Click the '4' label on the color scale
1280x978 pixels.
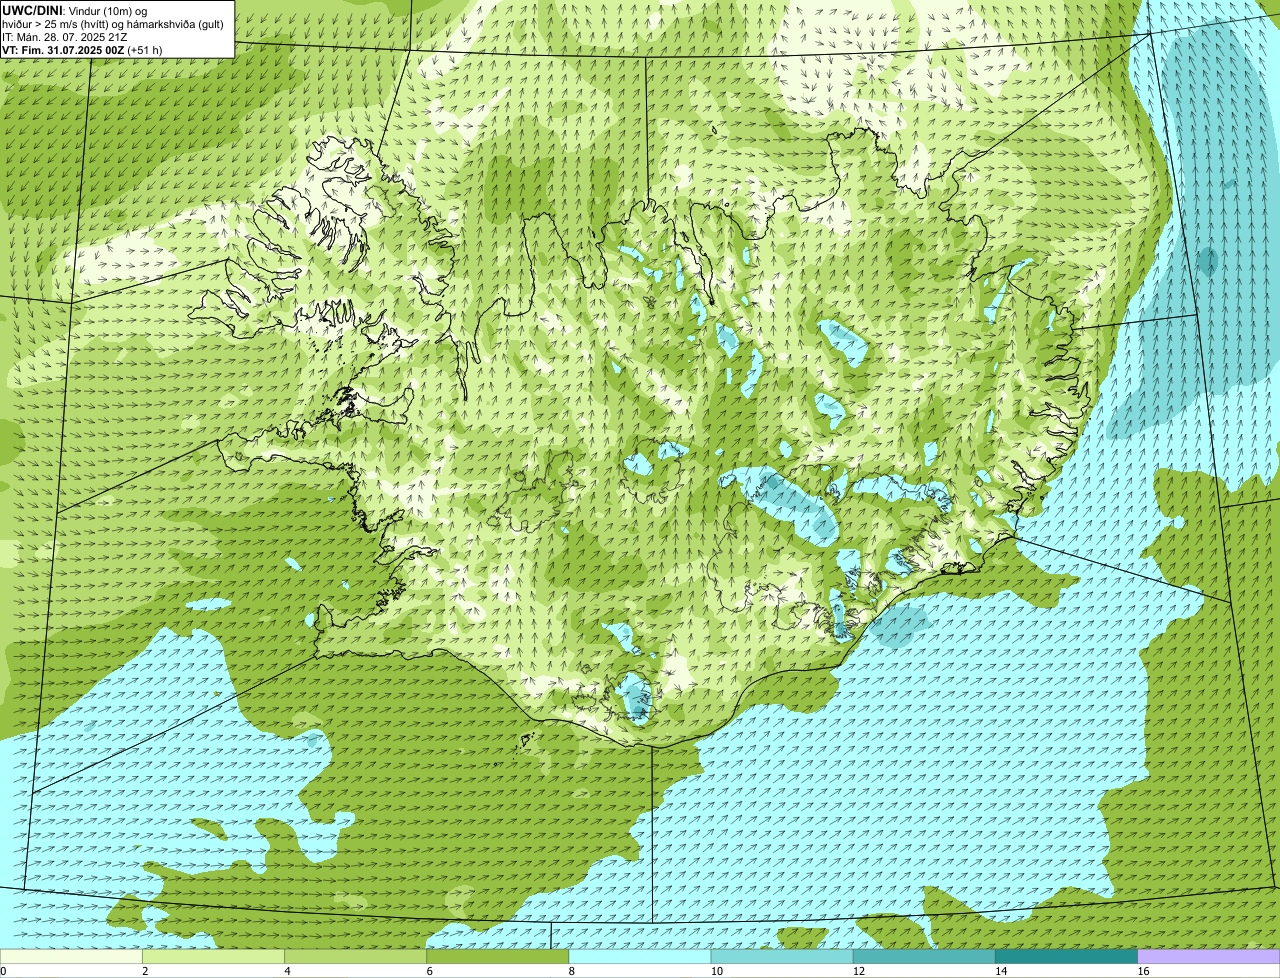(288, 971)
